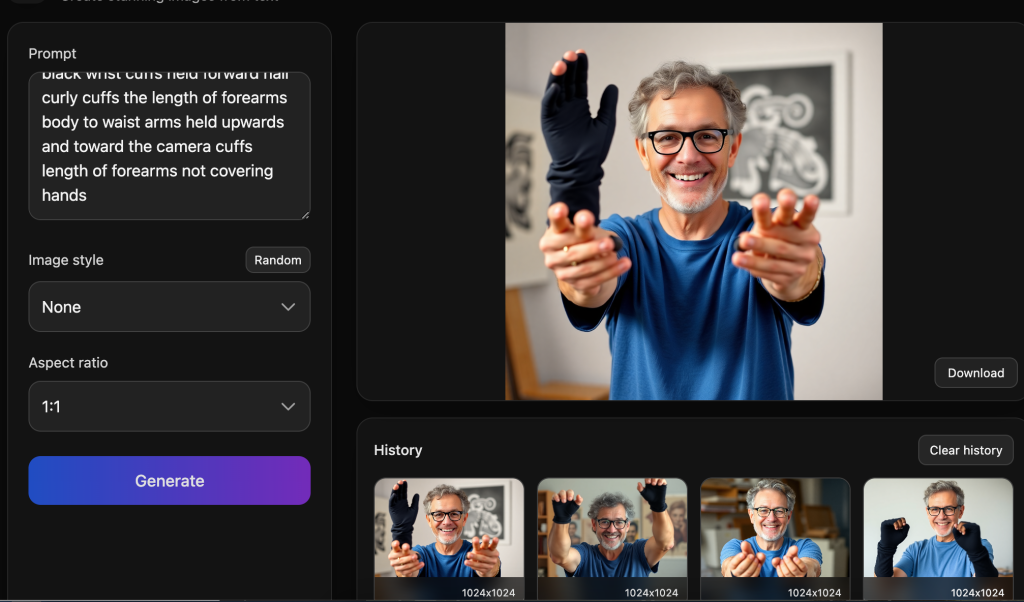Click the prompt box resize handle
Viewport: 1024px width, 602px height.
point(304,213)
